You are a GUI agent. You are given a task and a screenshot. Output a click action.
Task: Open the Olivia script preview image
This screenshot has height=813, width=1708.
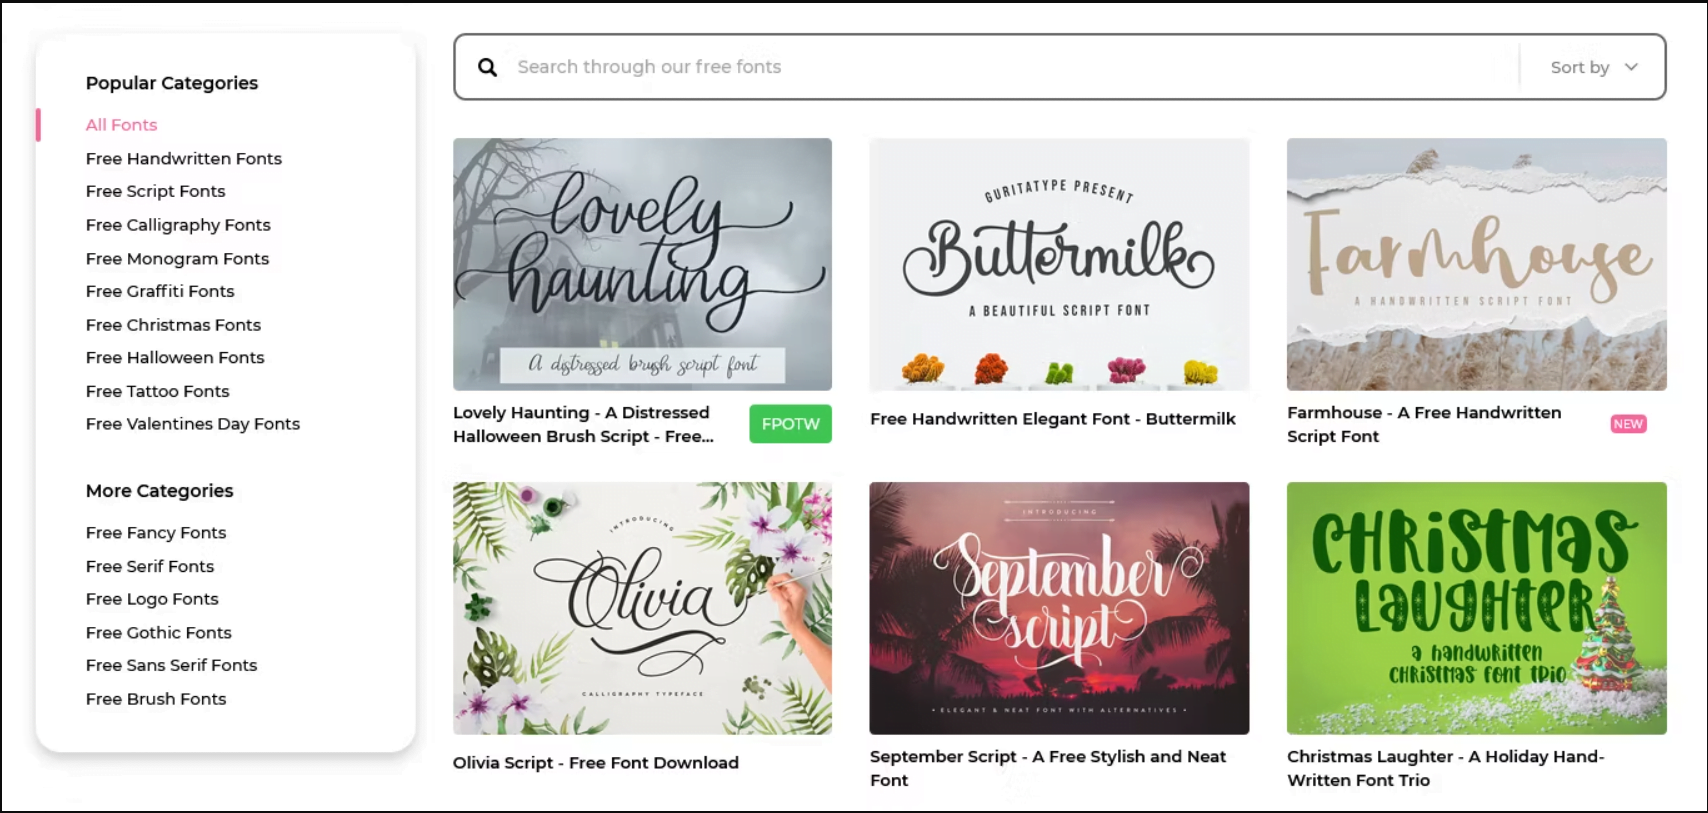point(642,608)
